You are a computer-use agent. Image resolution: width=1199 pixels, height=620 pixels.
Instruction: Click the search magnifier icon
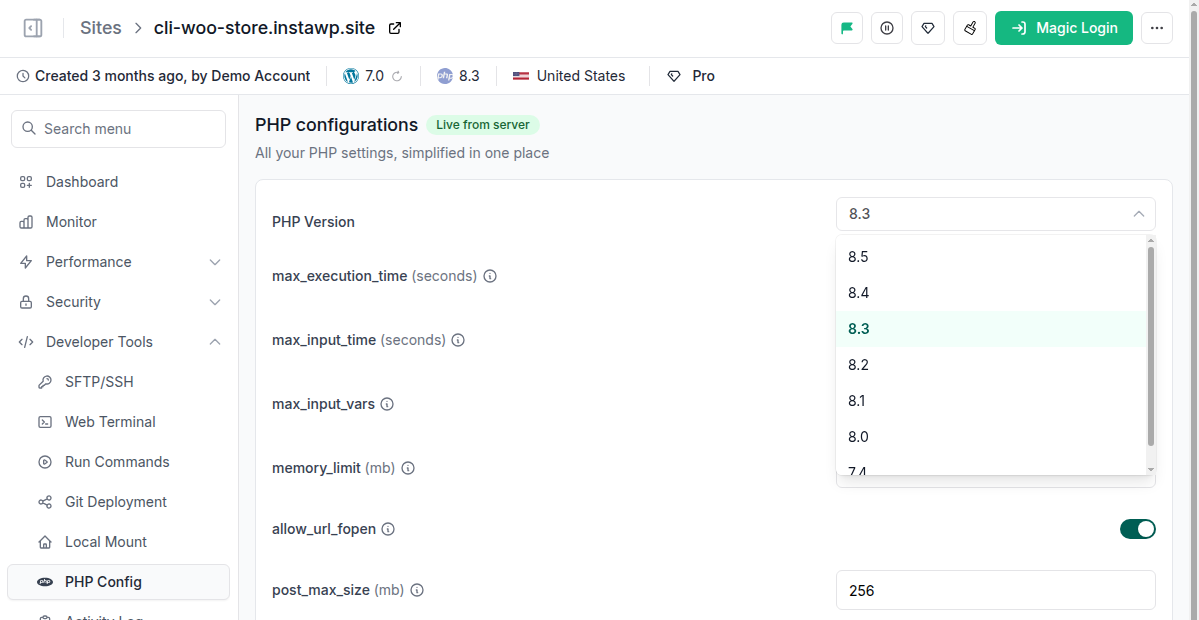tap(29, 128)
